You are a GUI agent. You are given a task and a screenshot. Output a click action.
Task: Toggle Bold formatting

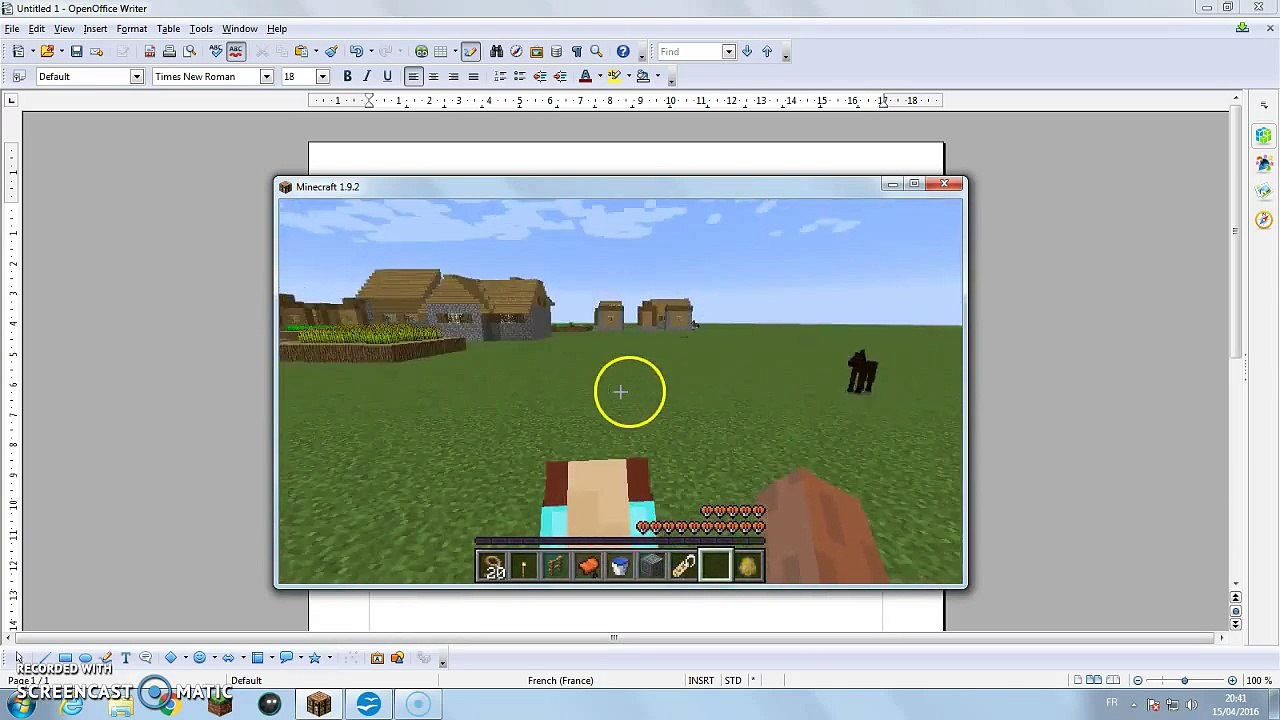(347, 77)
